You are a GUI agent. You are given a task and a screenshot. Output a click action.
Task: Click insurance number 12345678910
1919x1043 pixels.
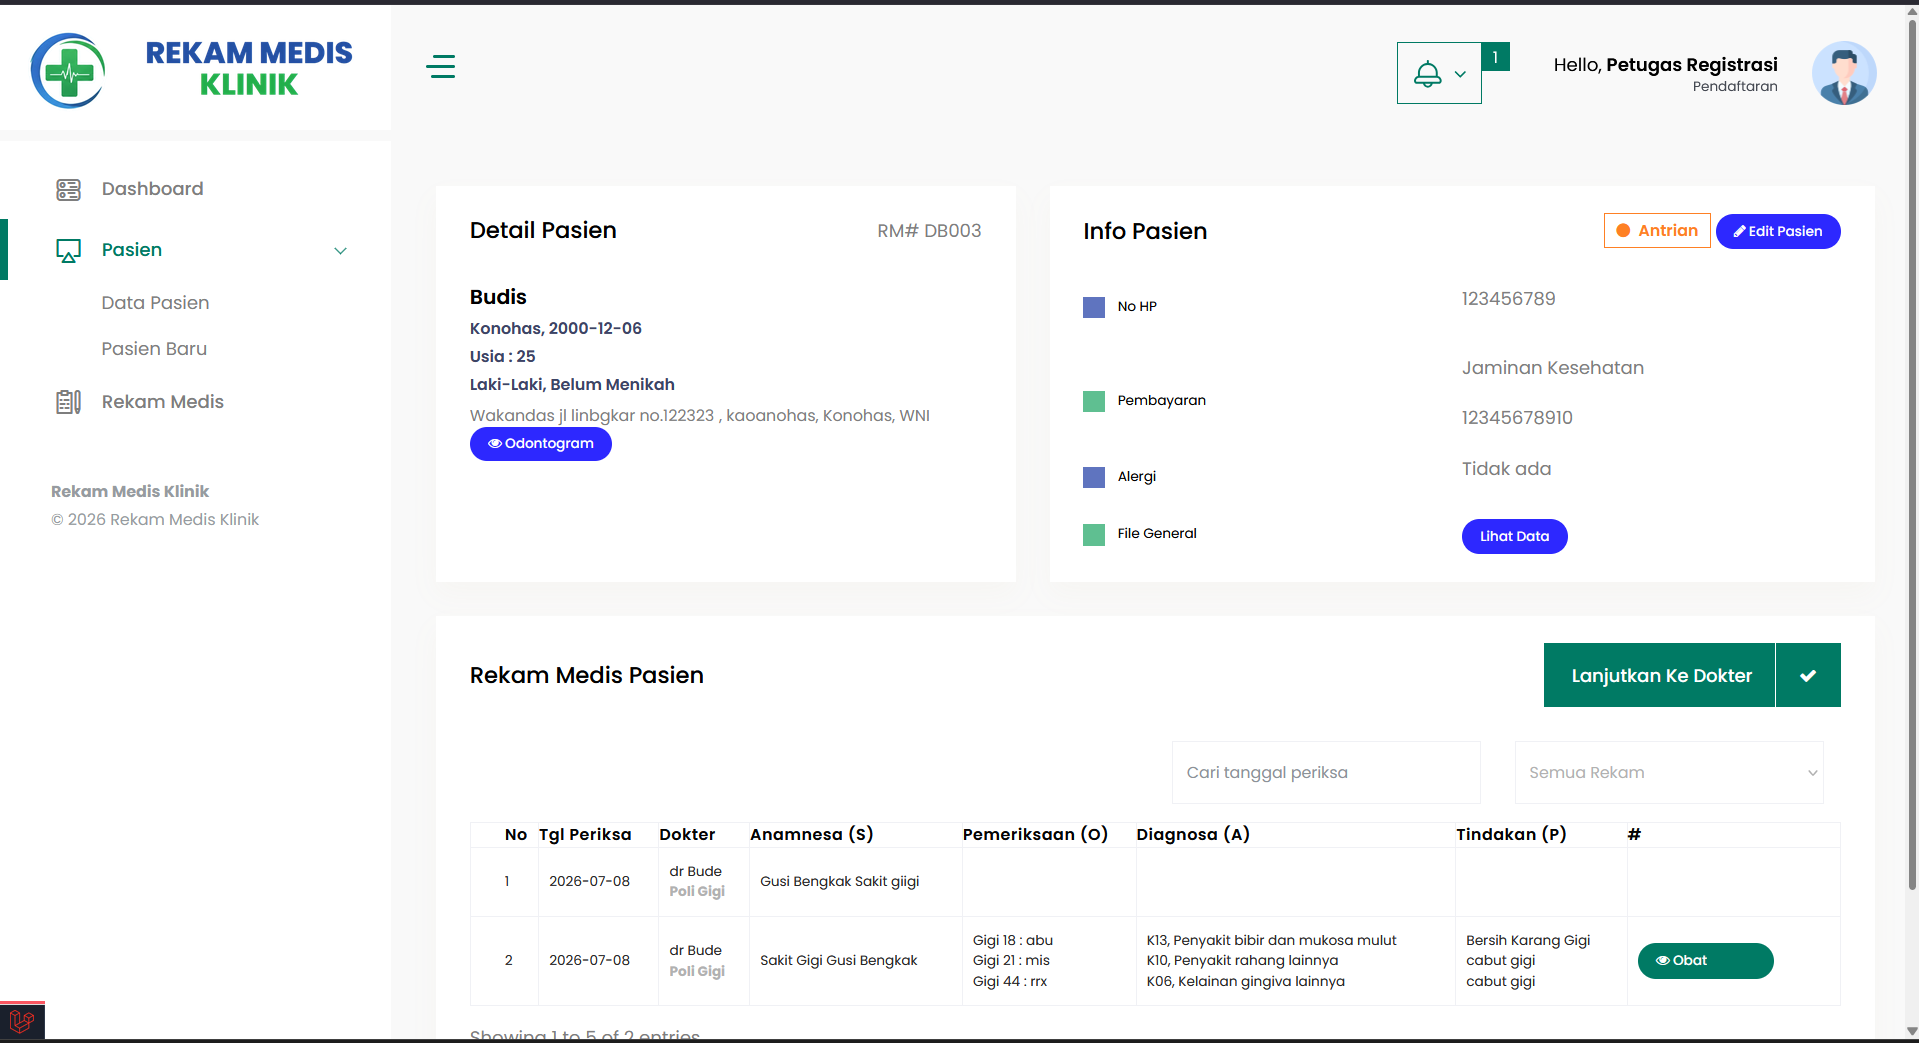click(x=1517, y=418)
